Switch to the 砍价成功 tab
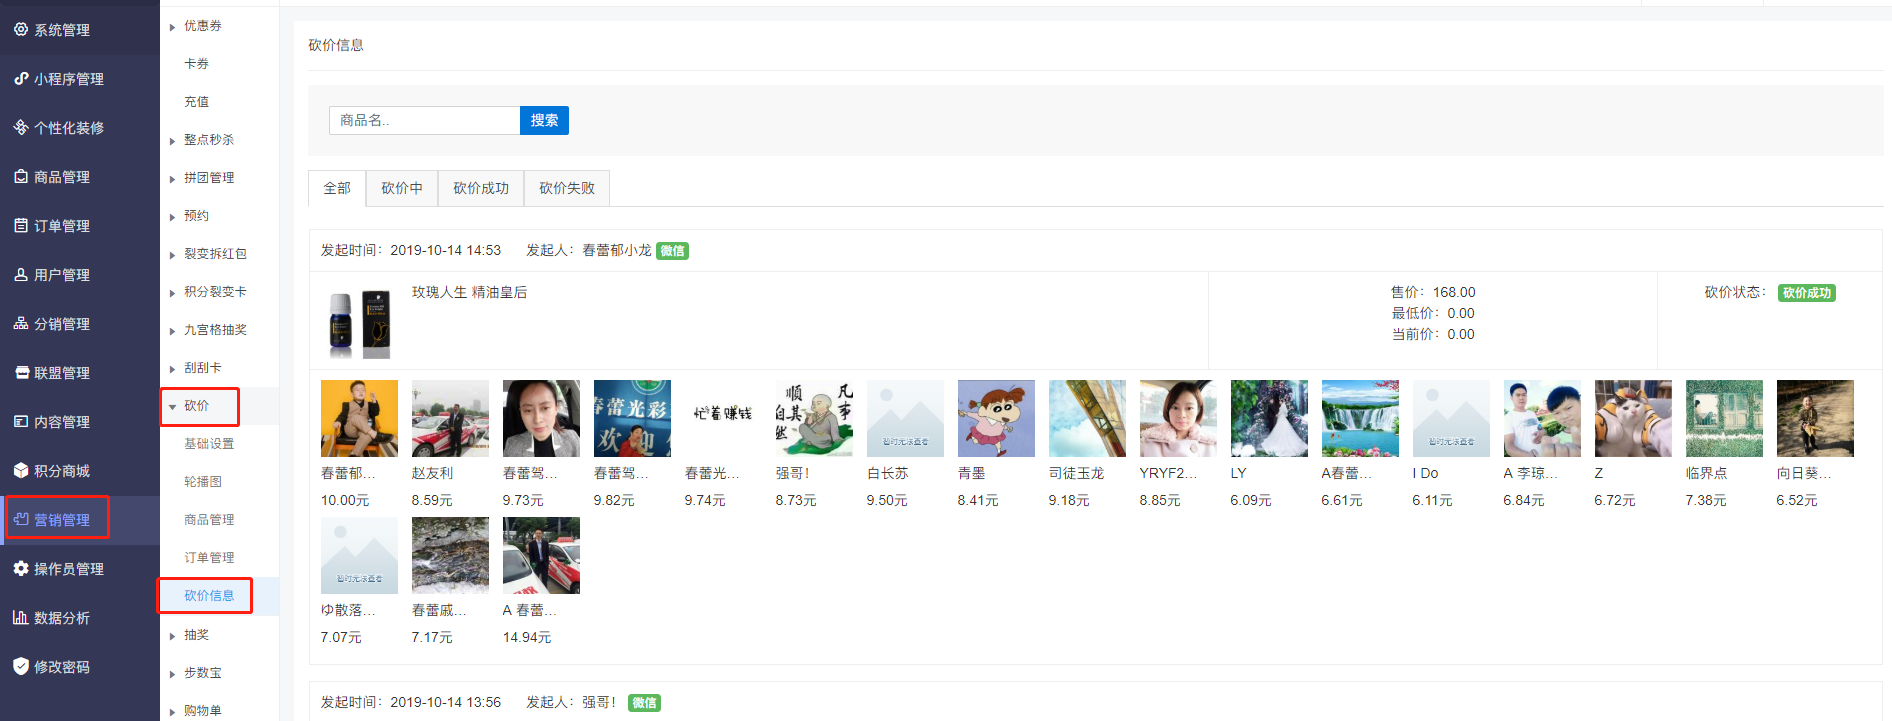This screenshot has height=721, width=1892. (x=481, y=188)
